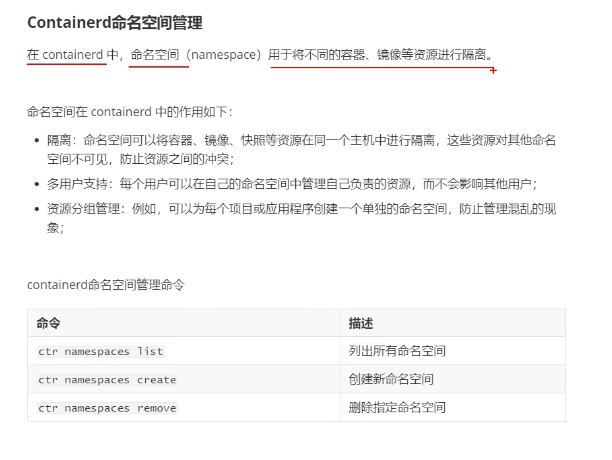The image size is (612, 460).
Task: Select the ctr namespaces create command
Action: point(107,380)
